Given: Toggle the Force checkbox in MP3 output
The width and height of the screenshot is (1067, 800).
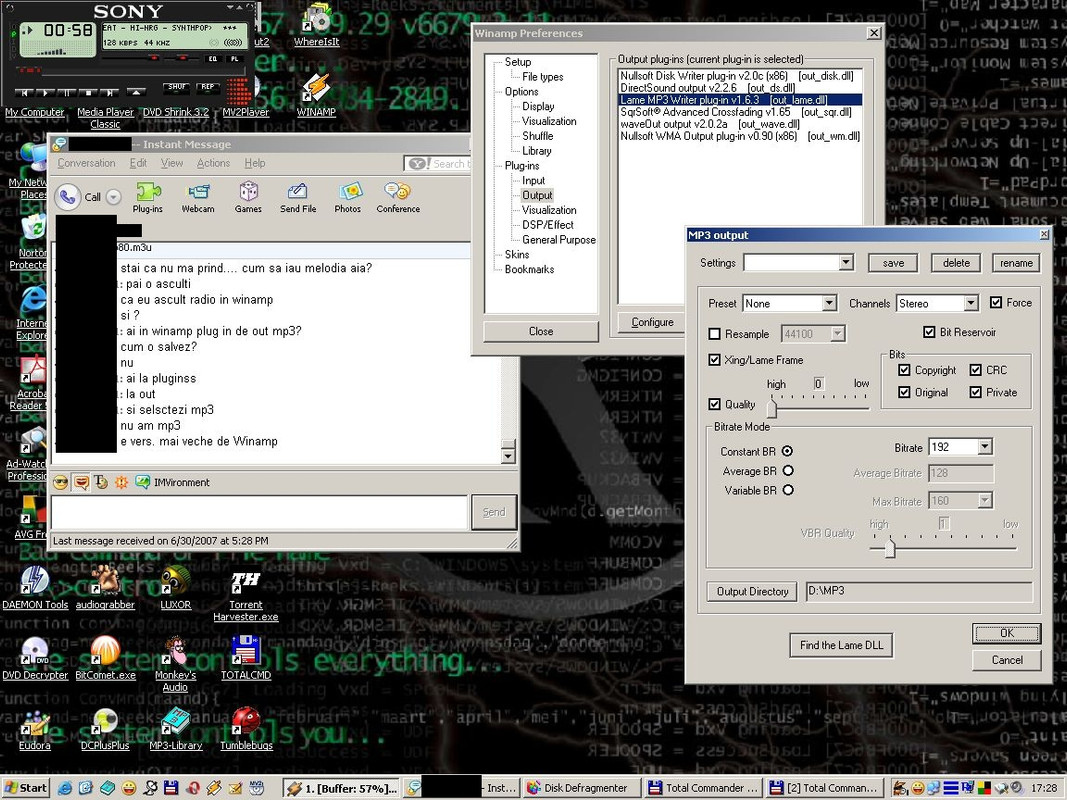Looking at the screenshot, I should click(996, 302).
